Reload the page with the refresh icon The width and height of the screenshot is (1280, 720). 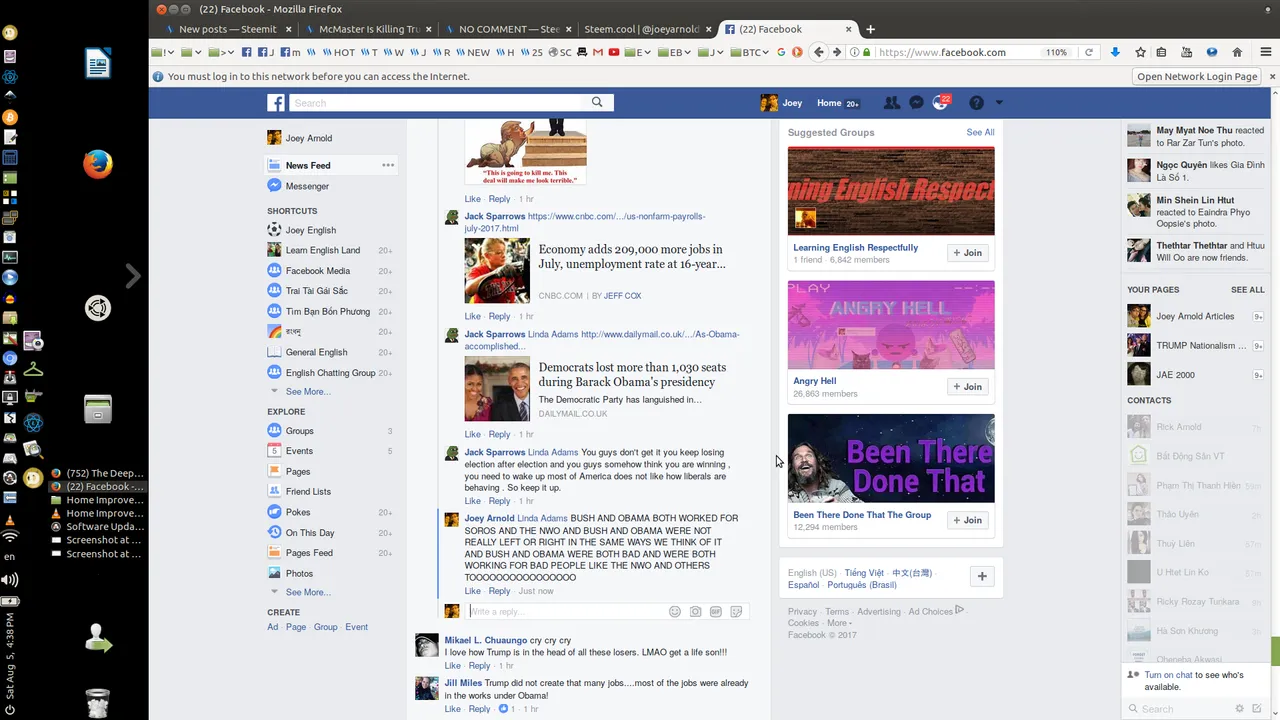coord(1089,52)
